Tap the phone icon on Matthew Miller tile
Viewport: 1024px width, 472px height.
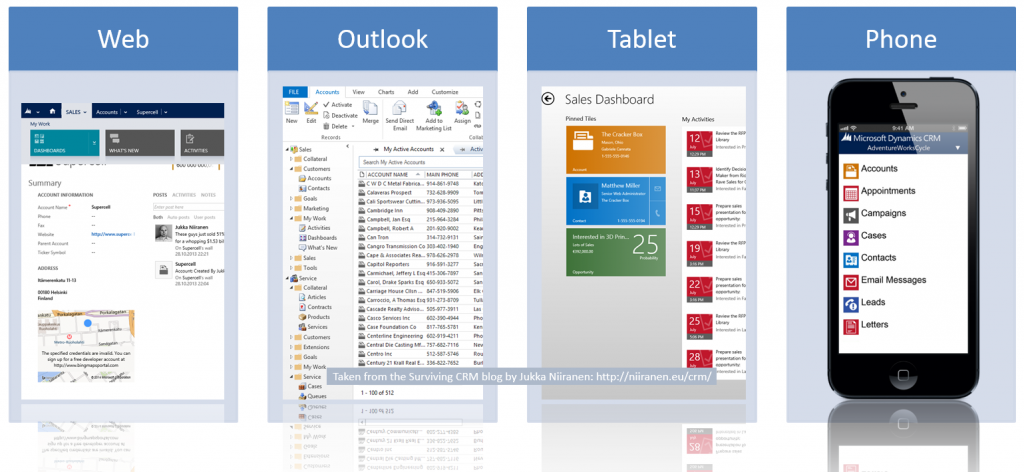[x=658, y=213]
